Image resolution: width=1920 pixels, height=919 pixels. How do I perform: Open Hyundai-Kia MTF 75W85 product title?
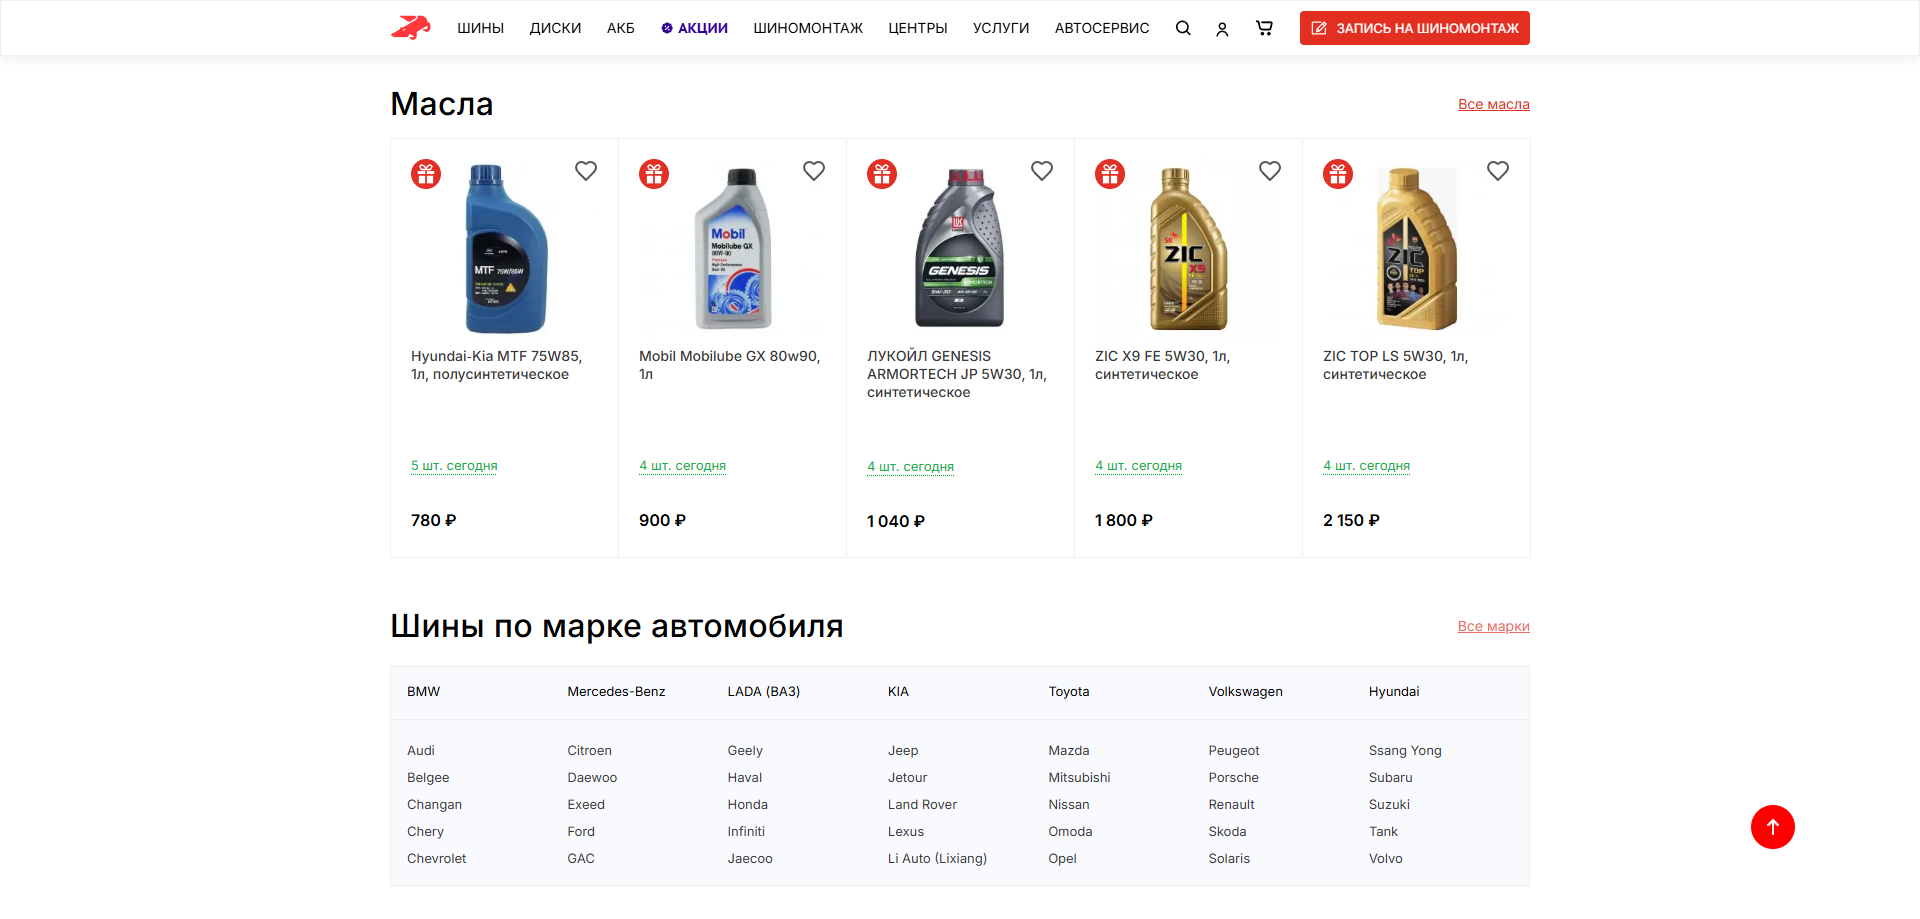click(x=496, y=365)
